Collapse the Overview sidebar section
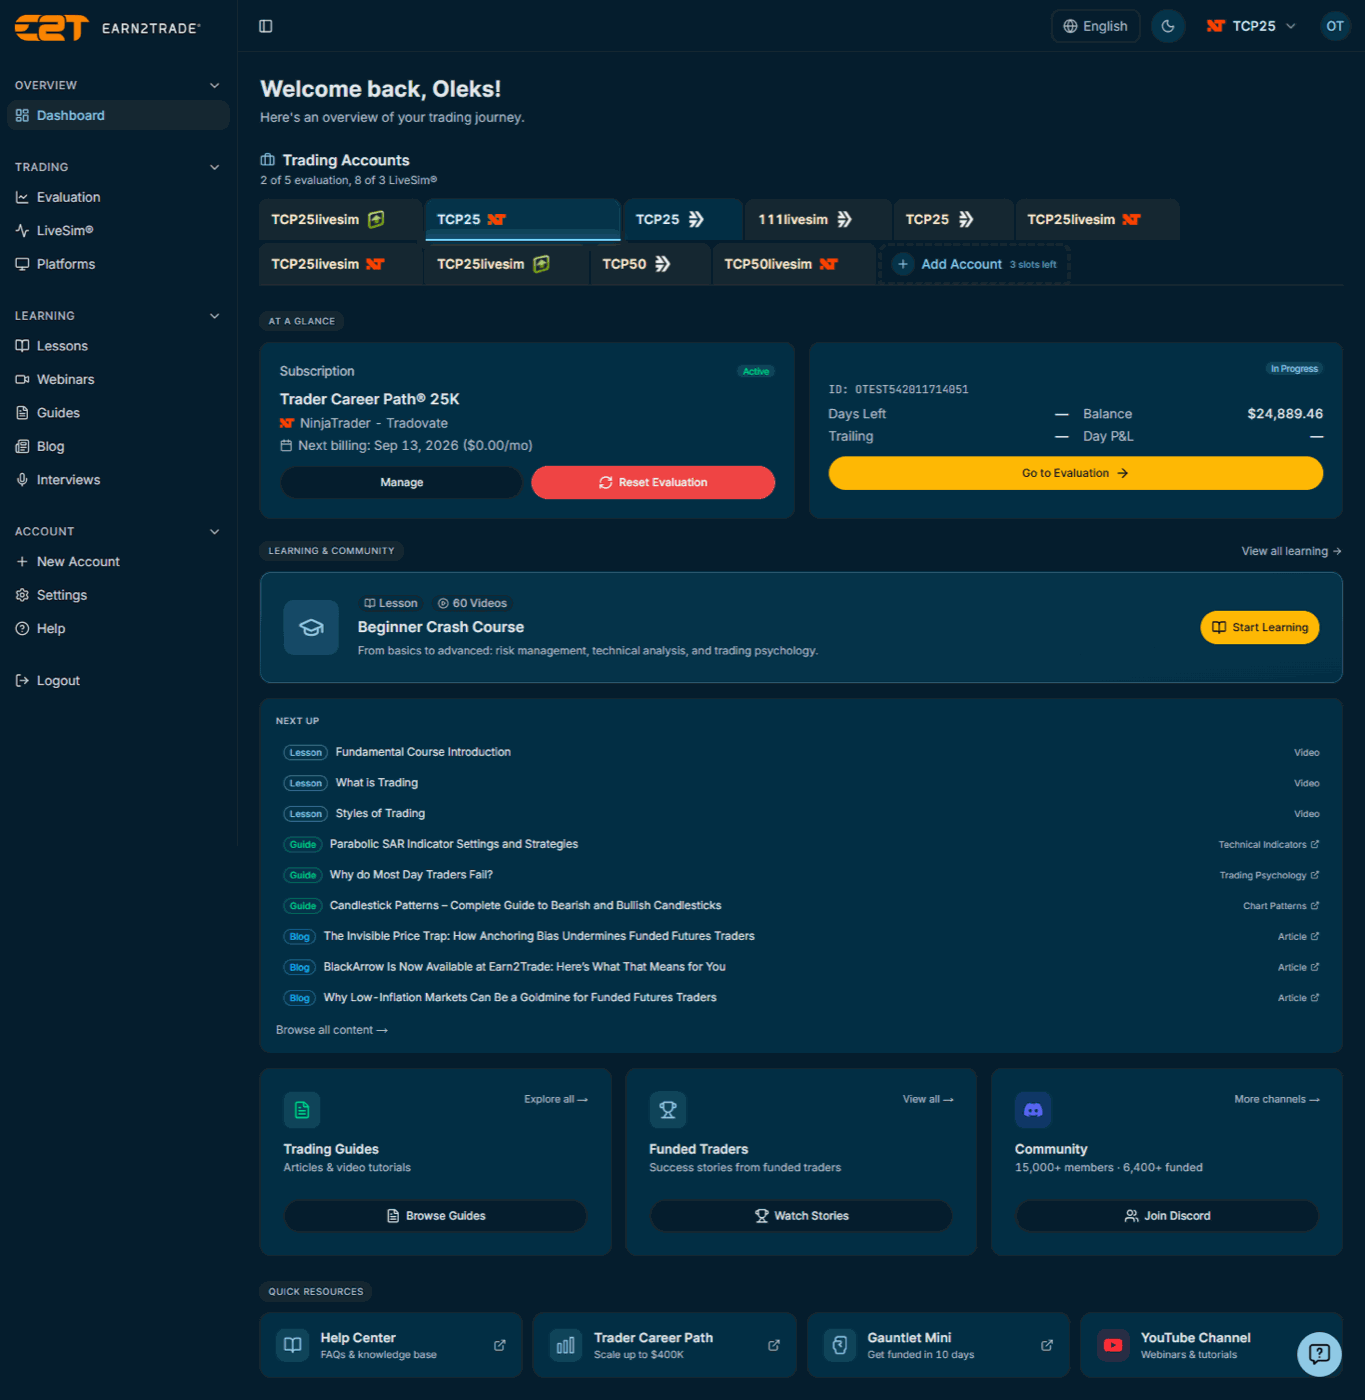 117,85
